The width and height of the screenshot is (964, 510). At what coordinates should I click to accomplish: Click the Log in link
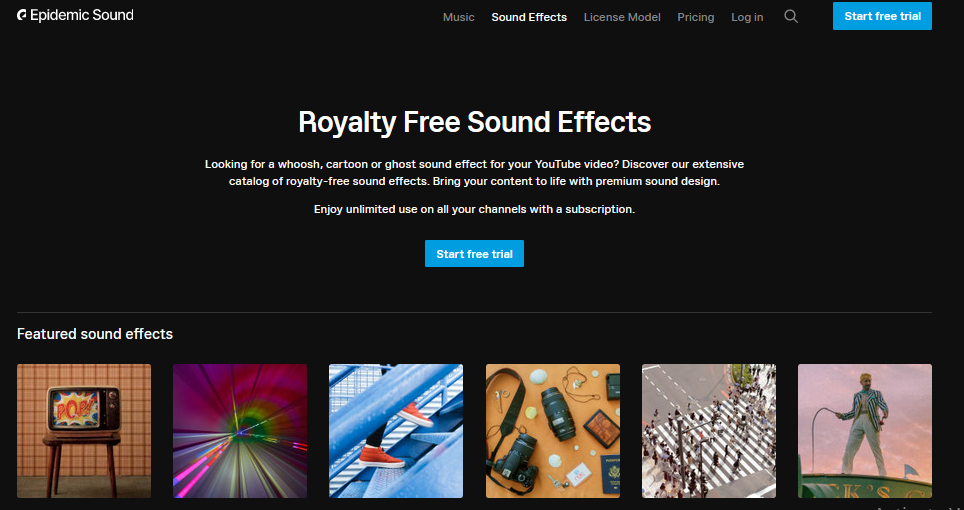(x=747, y=17)
